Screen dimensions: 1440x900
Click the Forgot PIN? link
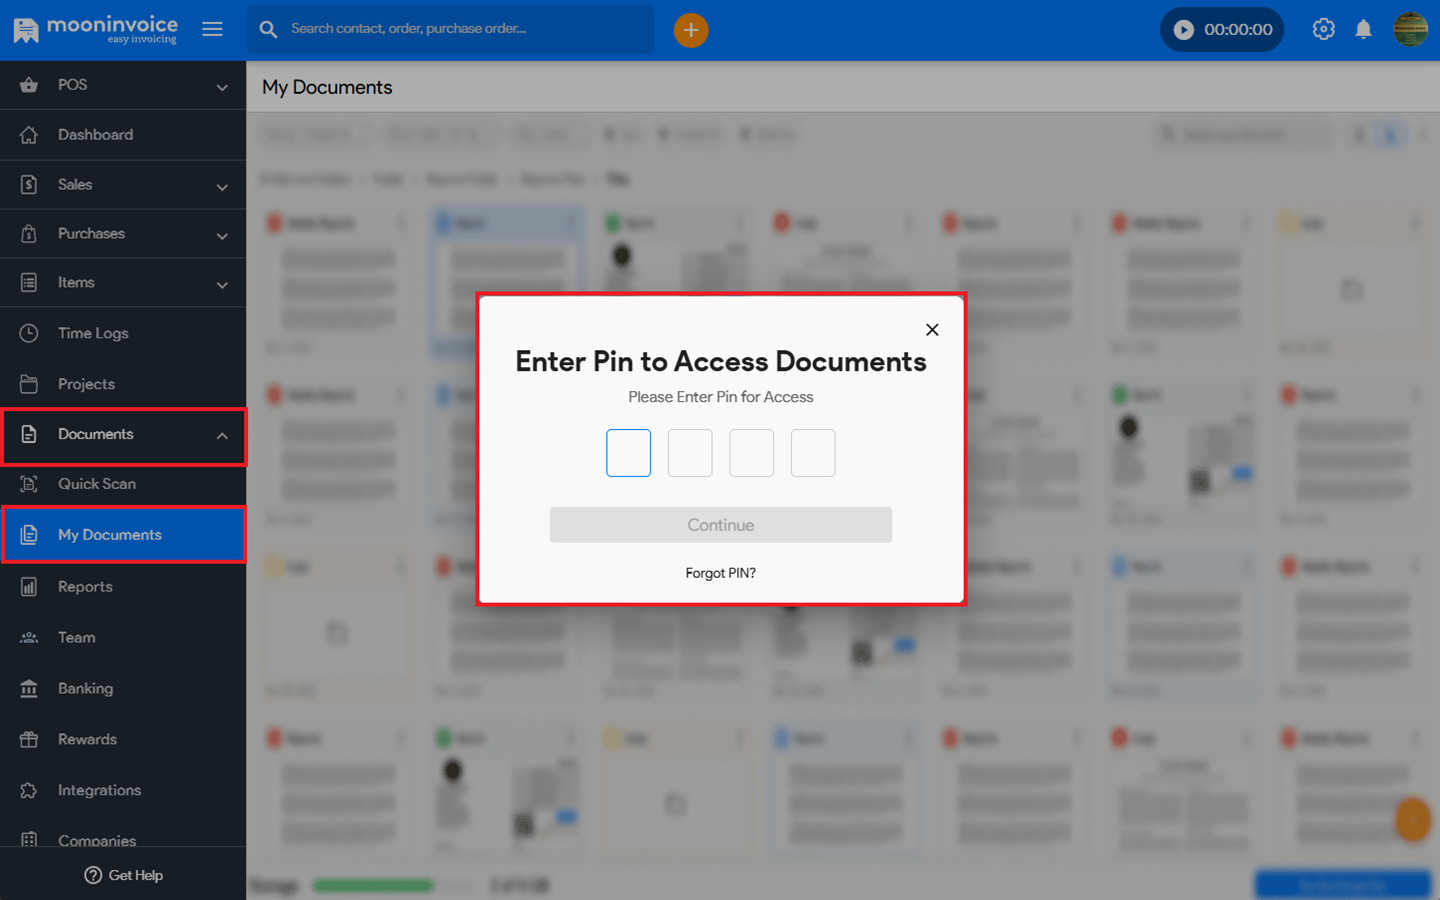720,573
